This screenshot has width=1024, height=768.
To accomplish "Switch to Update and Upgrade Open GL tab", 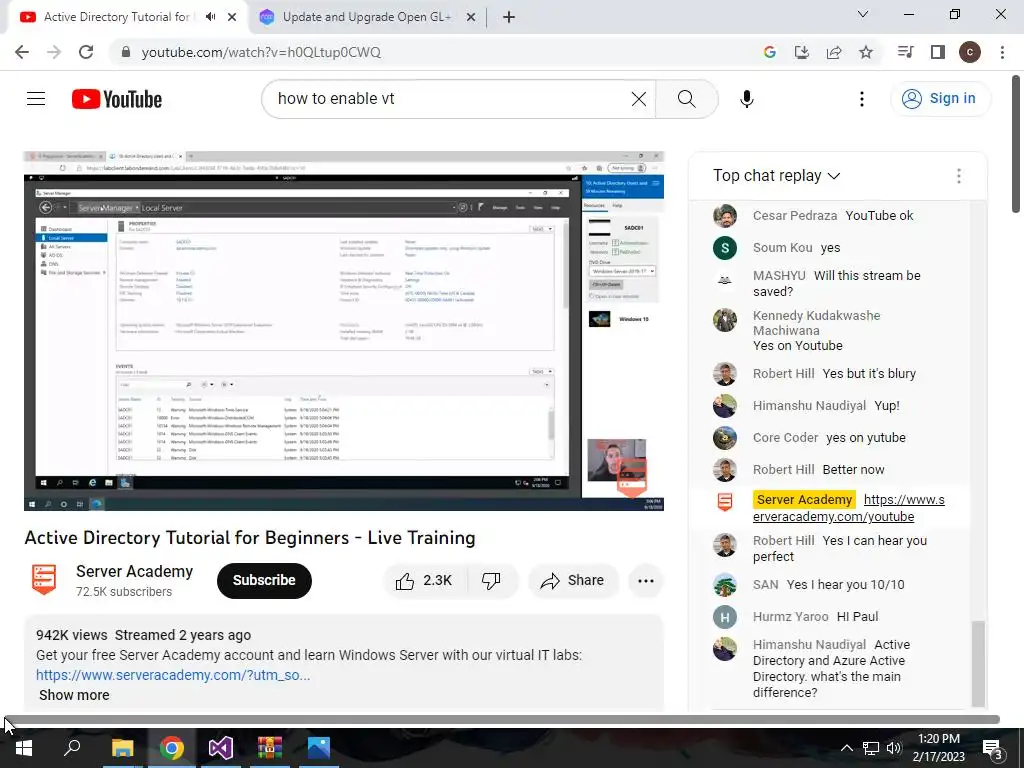I will [x=367, y=17].
